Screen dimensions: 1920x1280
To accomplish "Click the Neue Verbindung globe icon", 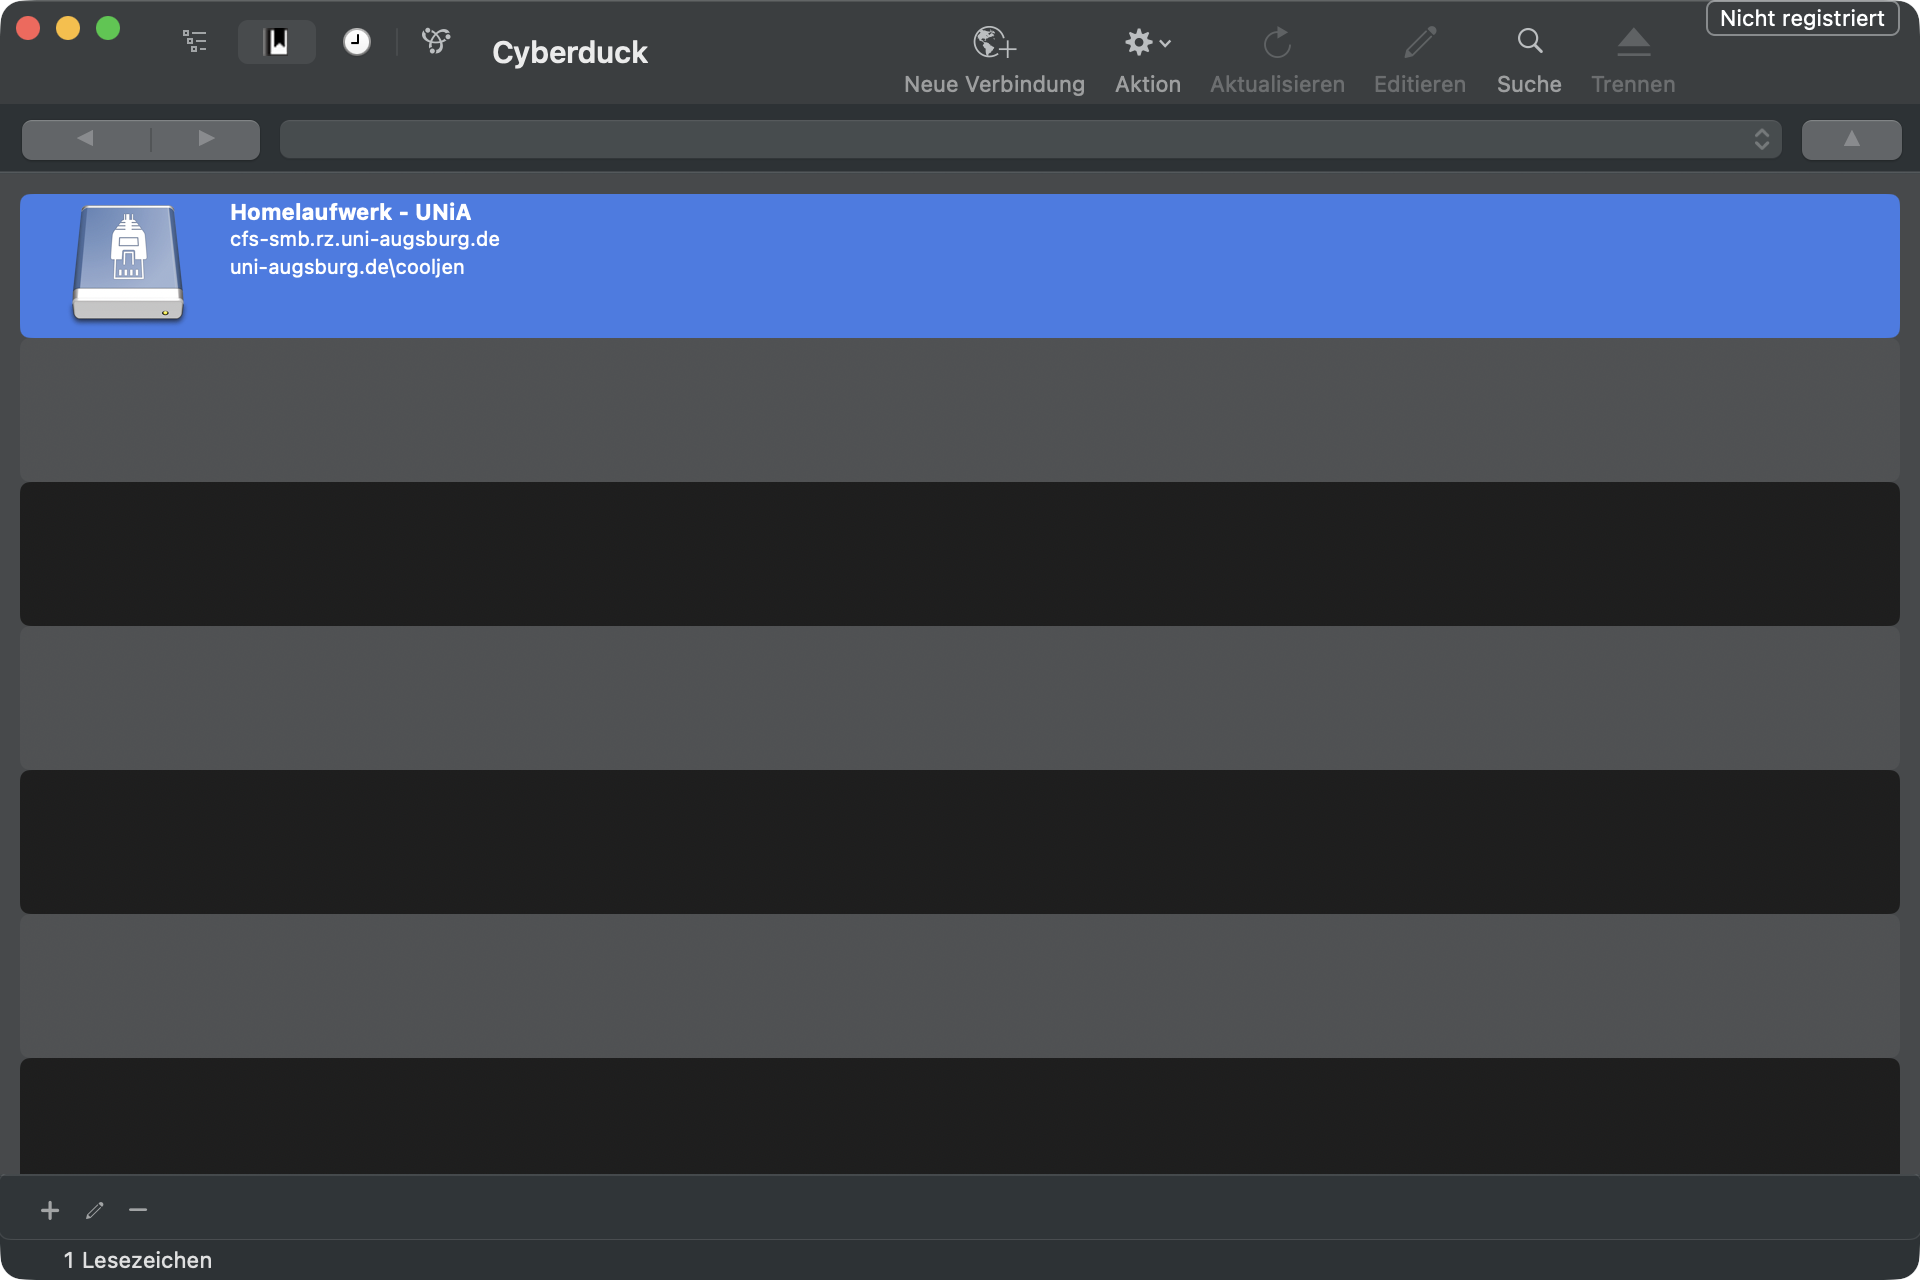I will [x=993, y=43].
